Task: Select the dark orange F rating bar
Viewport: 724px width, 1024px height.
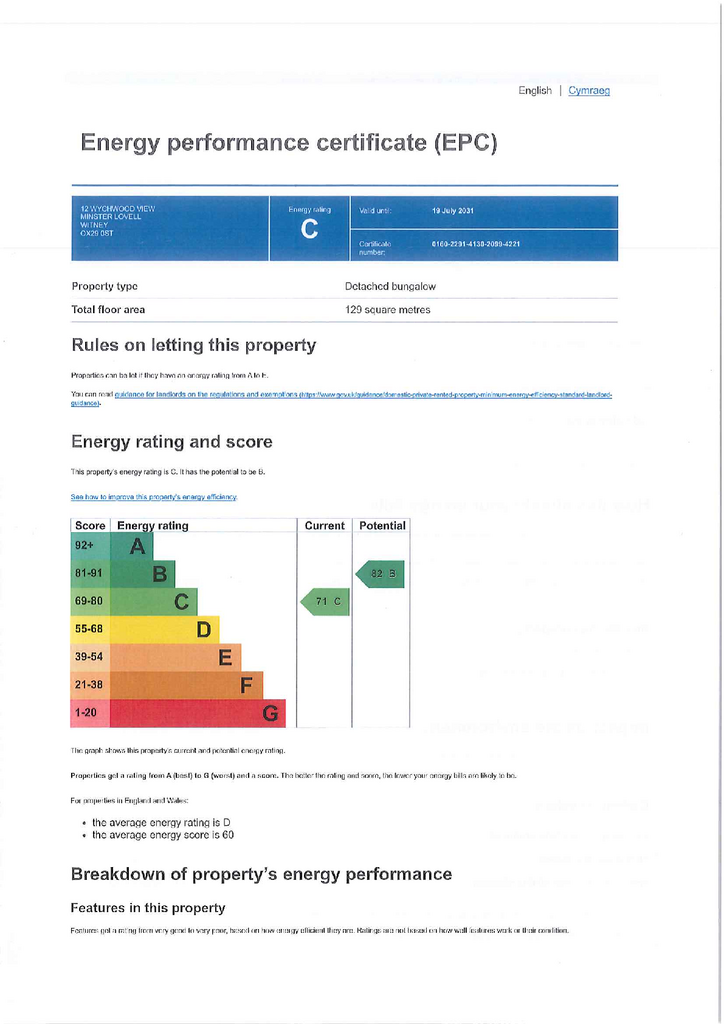Action: pos(187,685)
